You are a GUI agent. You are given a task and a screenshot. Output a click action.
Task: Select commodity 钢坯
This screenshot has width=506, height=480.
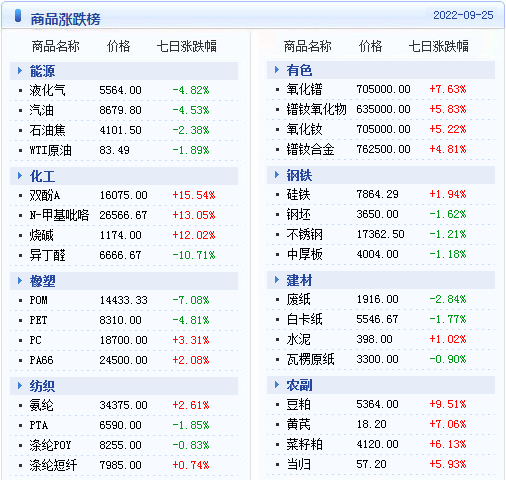(x=298, y=214)
